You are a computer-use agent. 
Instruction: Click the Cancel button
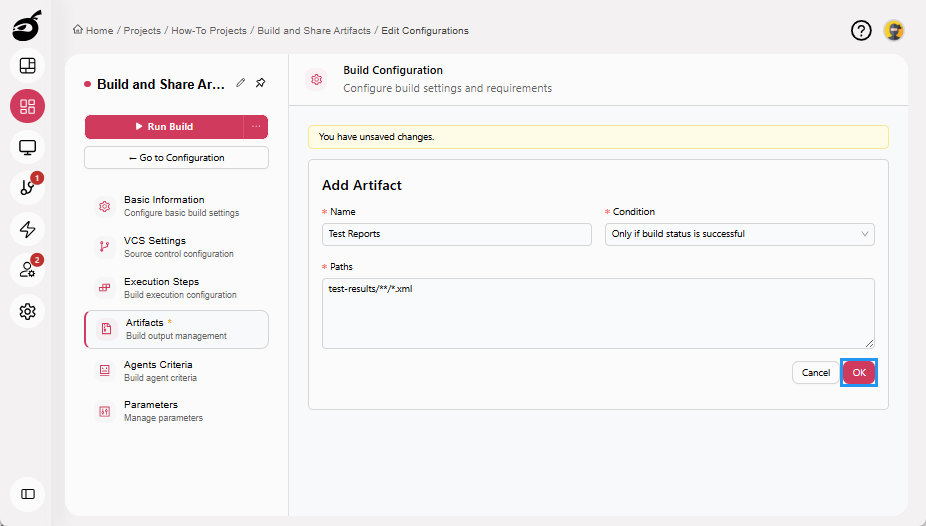816,373
